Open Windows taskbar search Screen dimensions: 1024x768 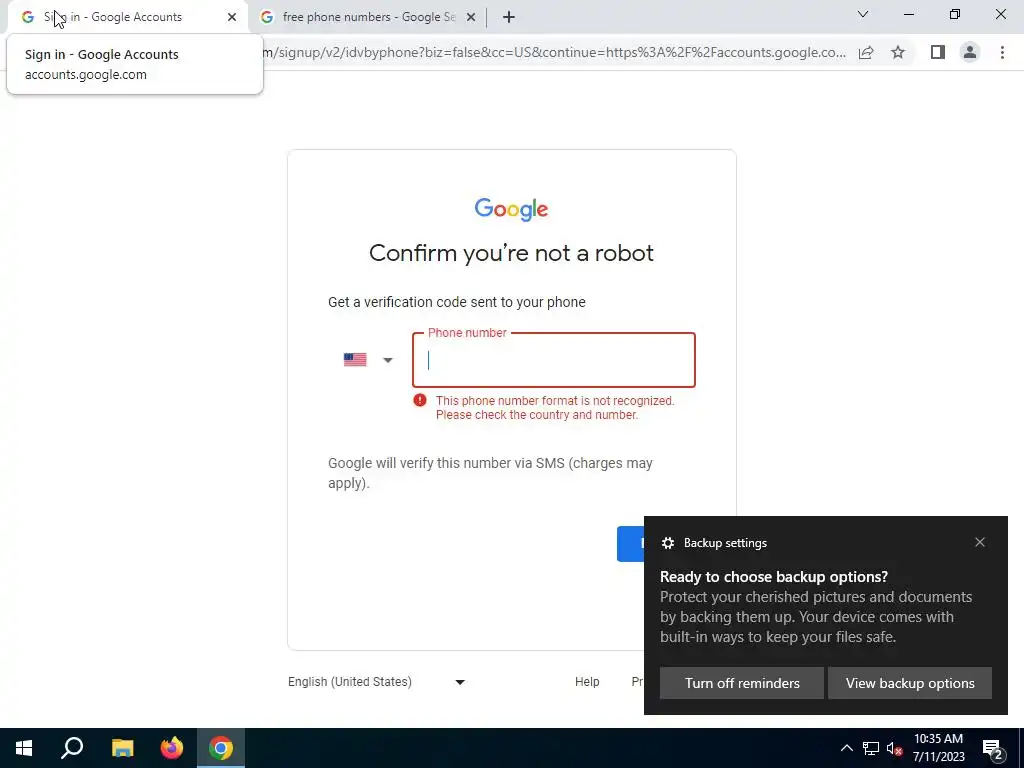pos(72,748)
